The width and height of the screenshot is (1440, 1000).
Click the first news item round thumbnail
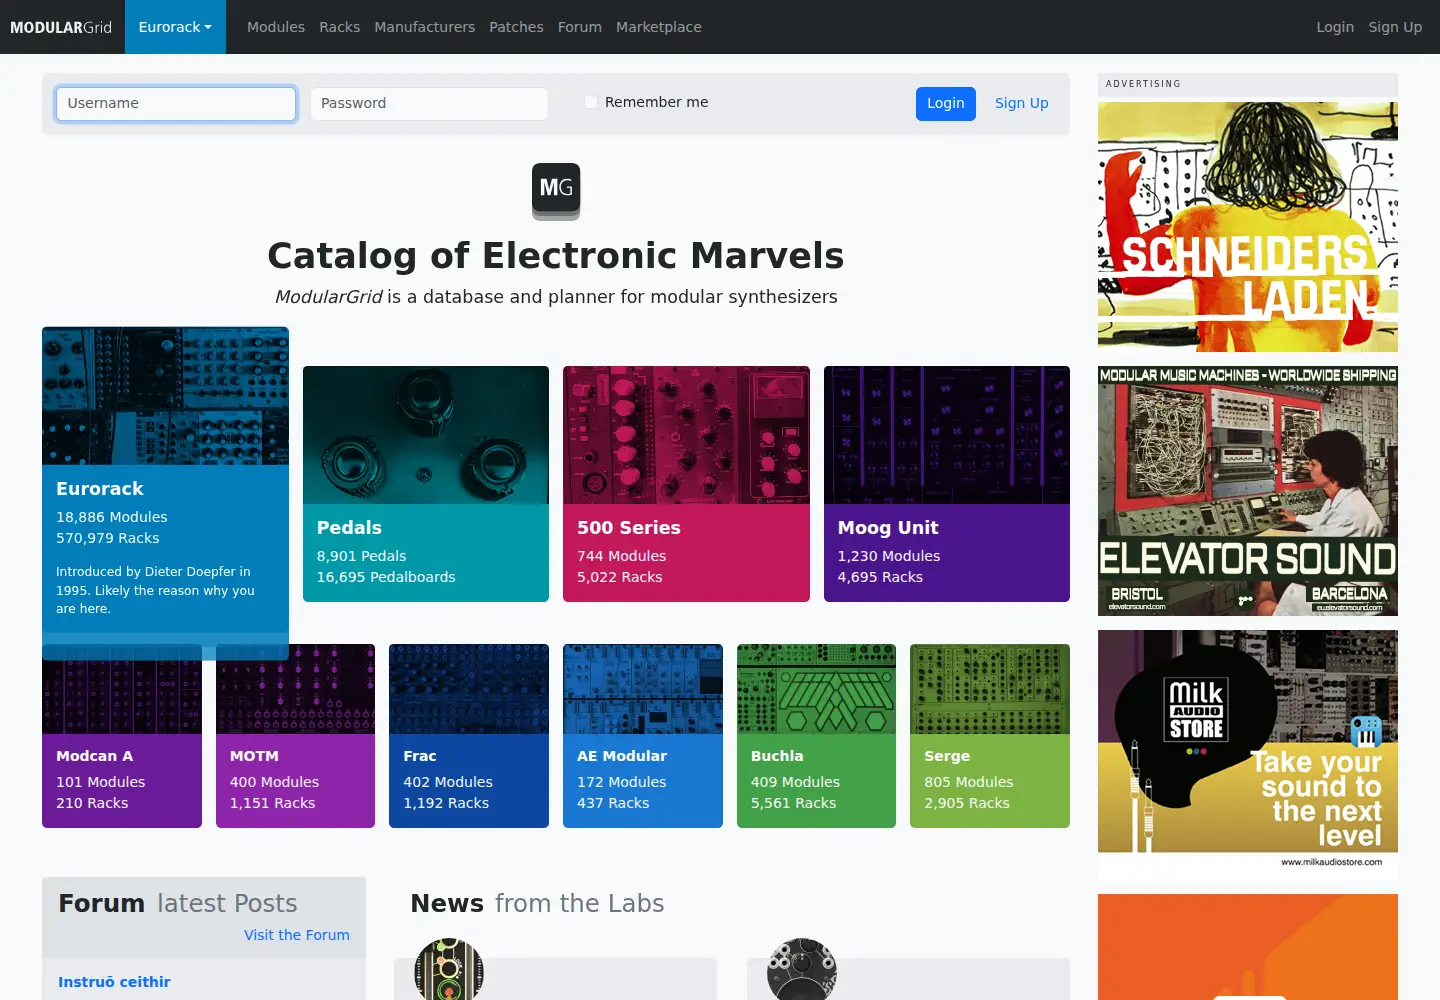[449, 969]
